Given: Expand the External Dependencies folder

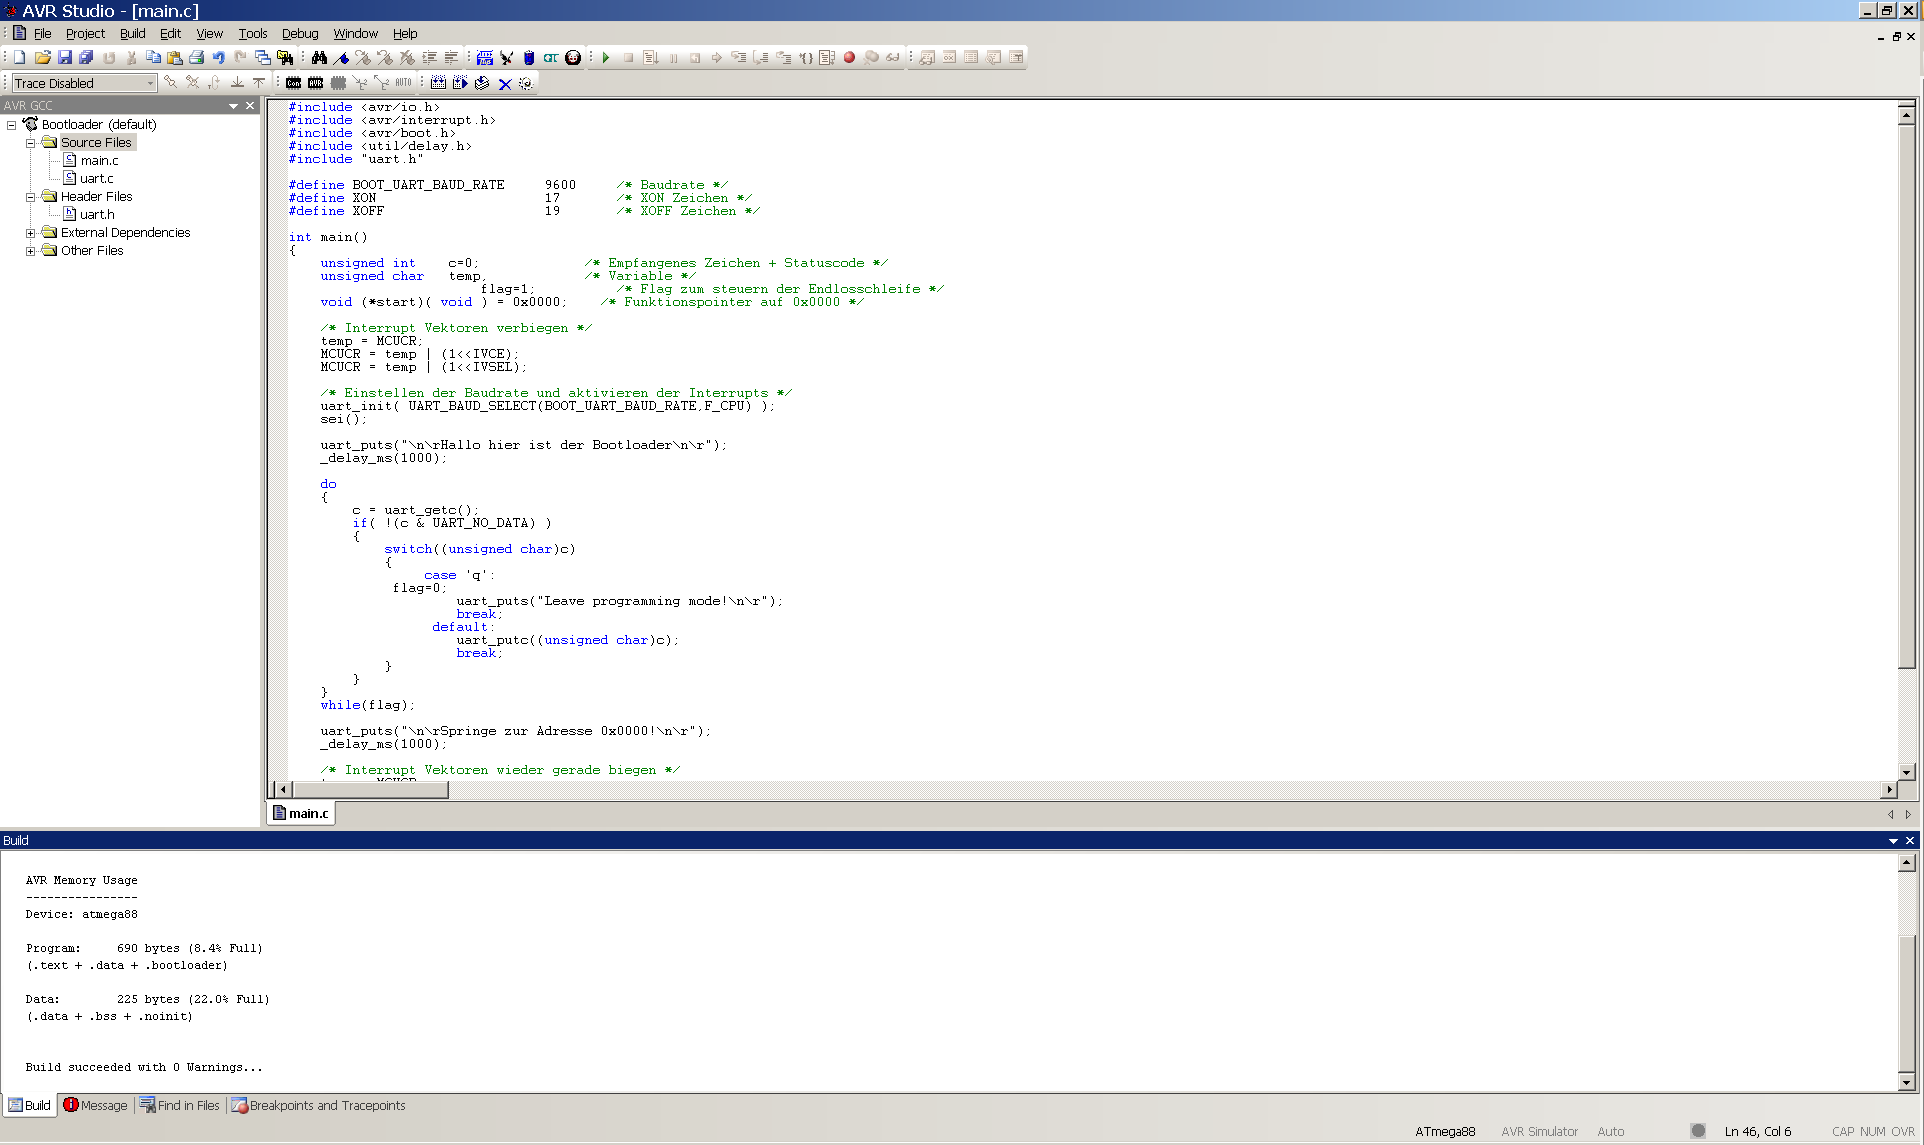Looking at the screenshot, I should (31, 233).
